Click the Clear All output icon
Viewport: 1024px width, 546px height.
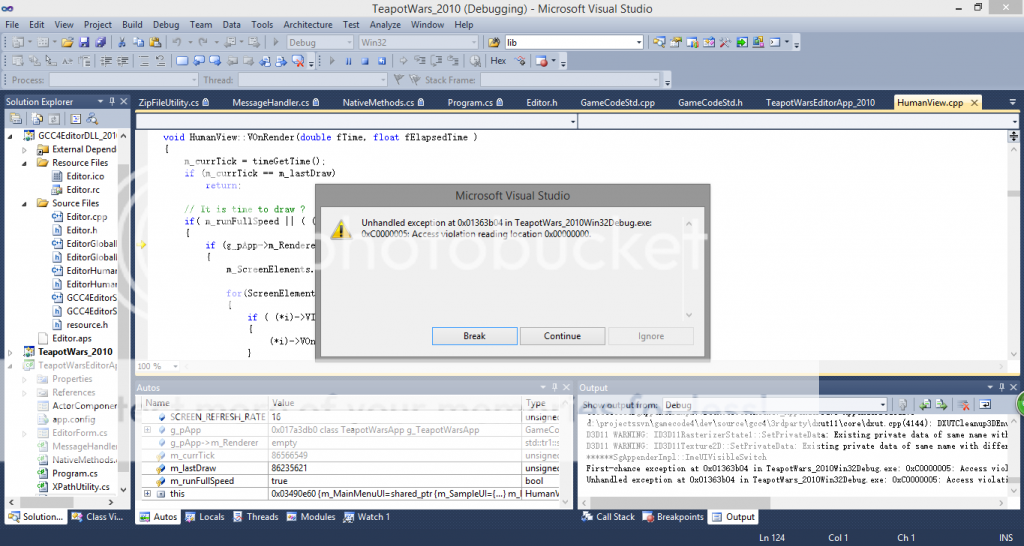point(966,404)
